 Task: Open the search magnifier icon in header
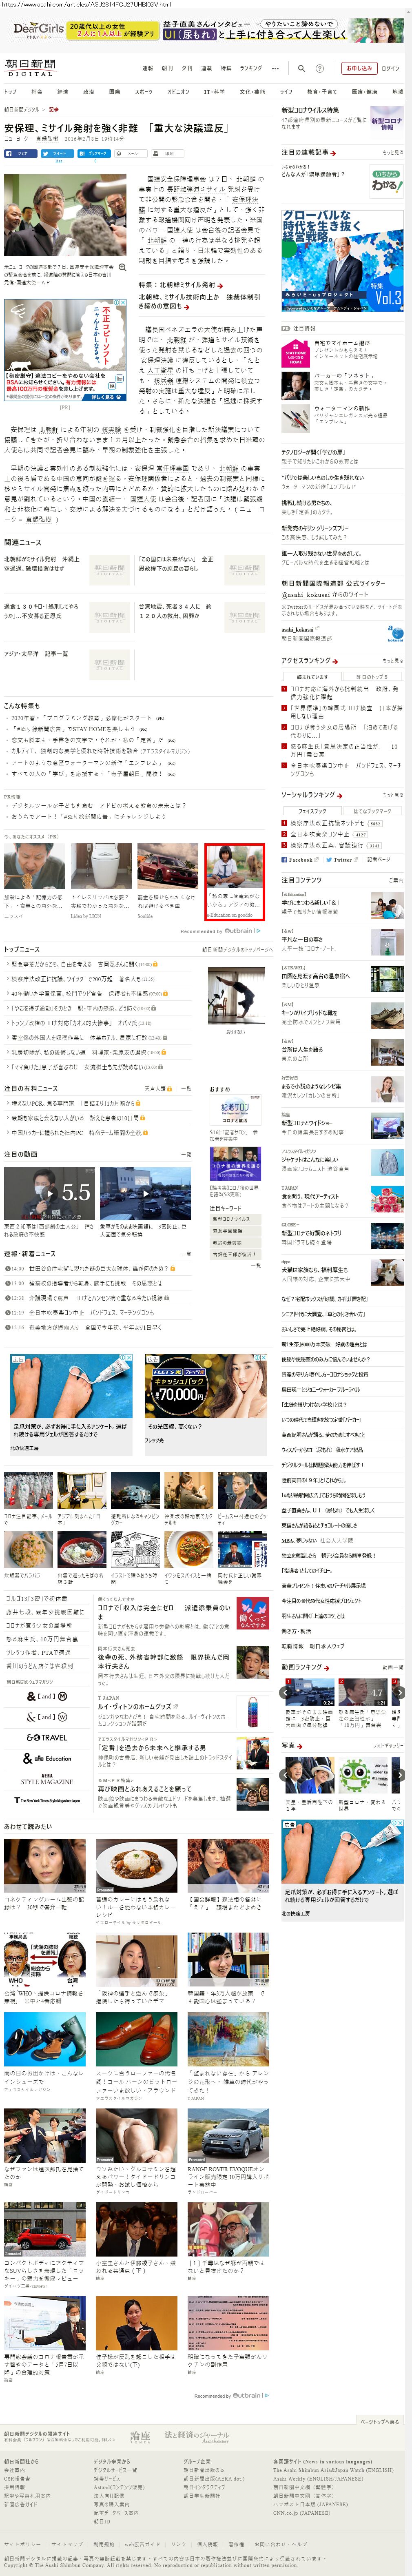[301, 69]
